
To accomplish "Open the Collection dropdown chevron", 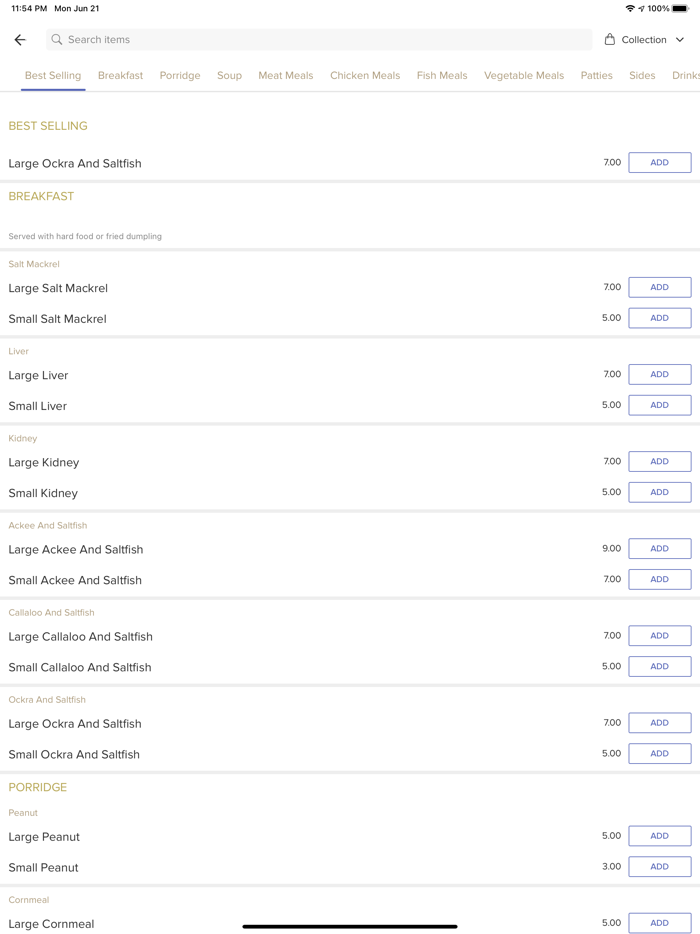I will click(680, 40).
